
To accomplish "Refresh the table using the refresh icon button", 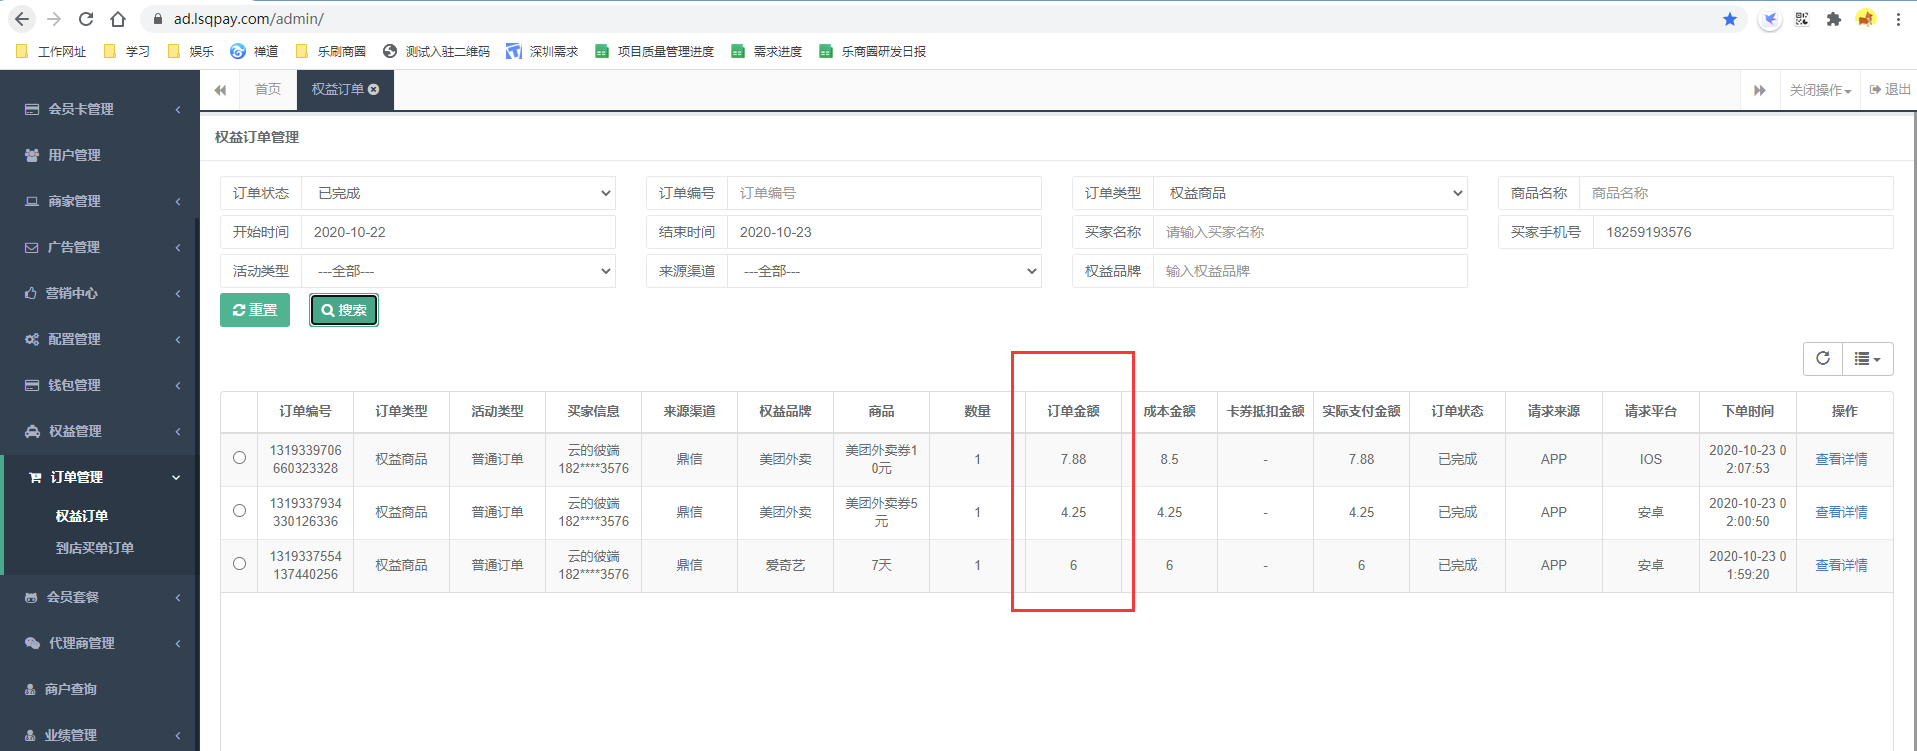I will (x=1823, y=358).
